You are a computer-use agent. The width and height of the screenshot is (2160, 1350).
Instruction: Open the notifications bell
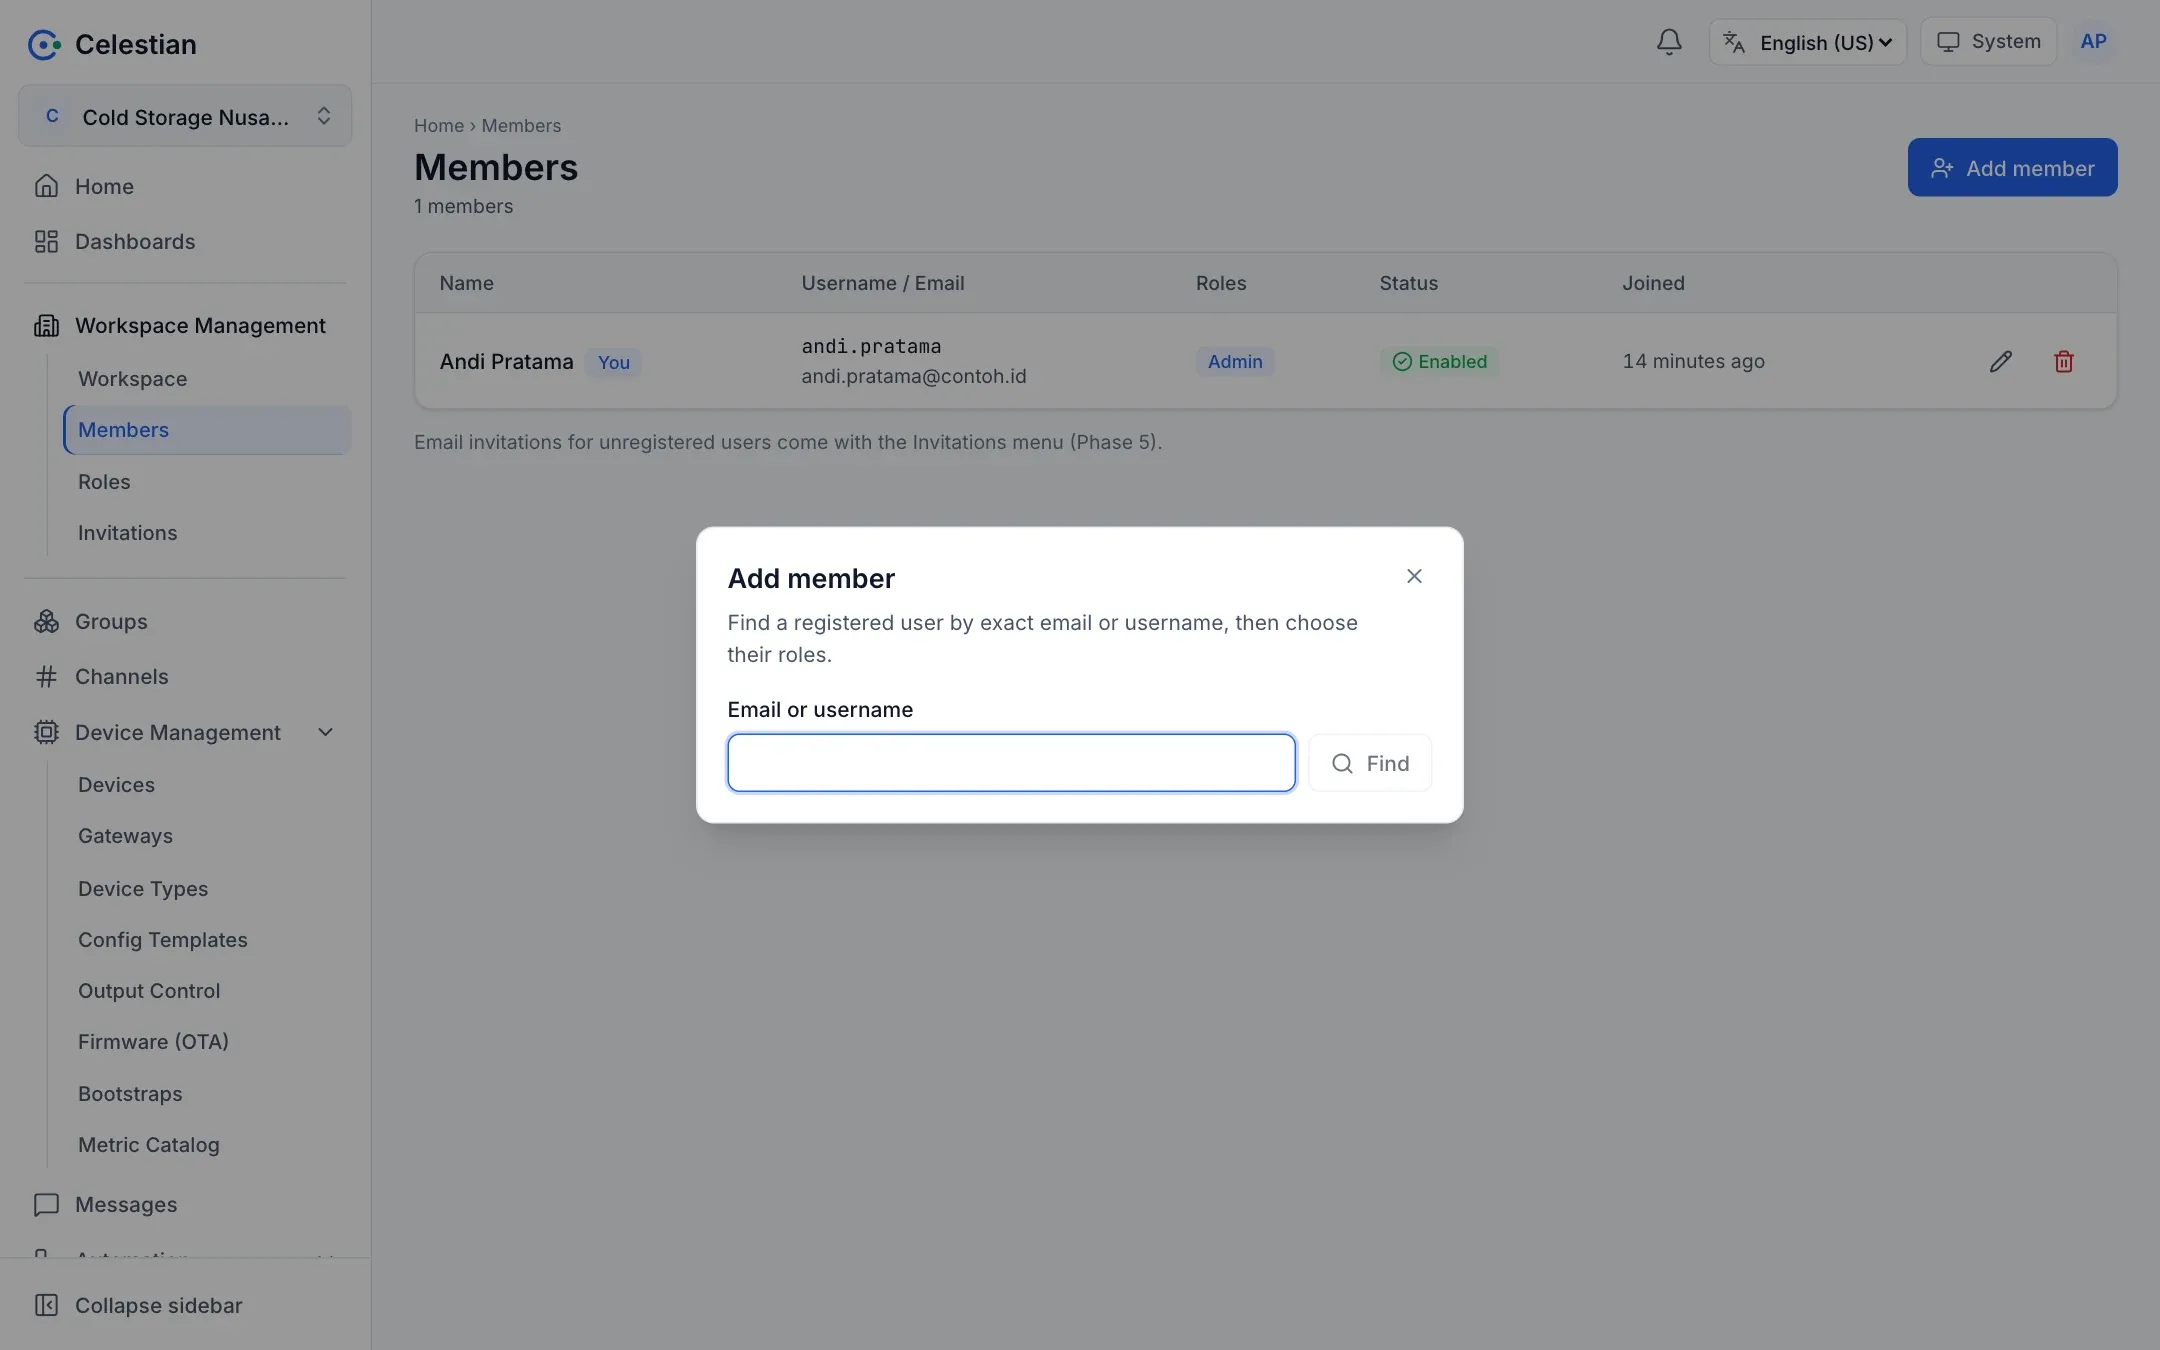tap(1669, 42)
